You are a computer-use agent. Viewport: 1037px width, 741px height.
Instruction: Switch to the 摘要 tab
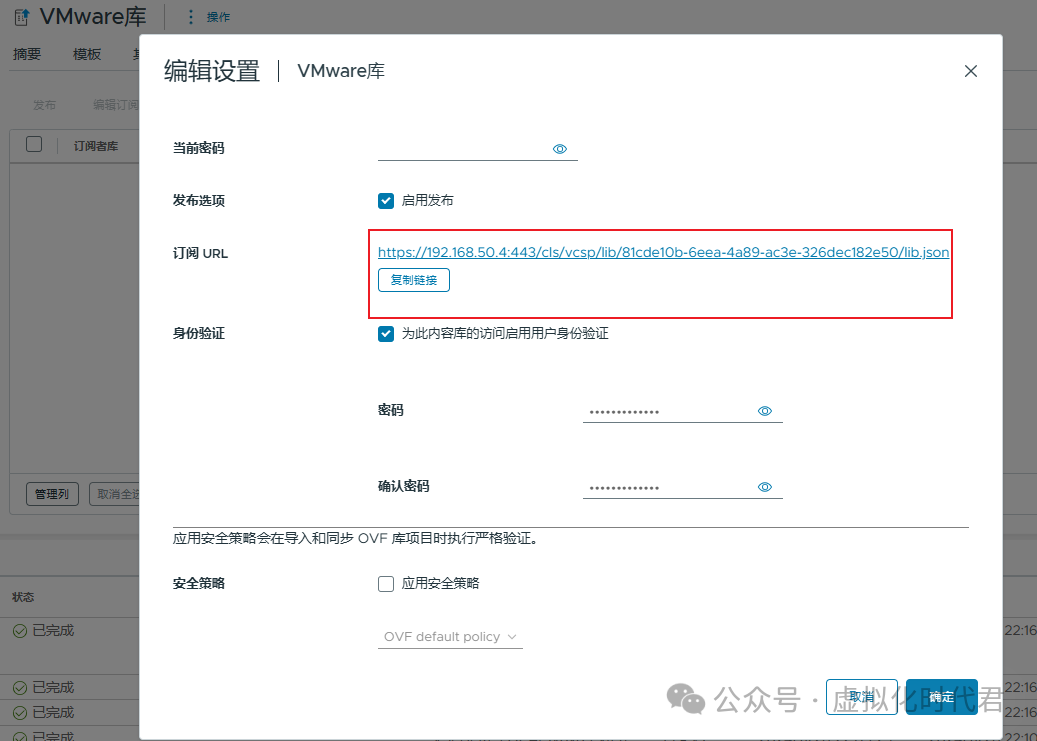point(27,54)
